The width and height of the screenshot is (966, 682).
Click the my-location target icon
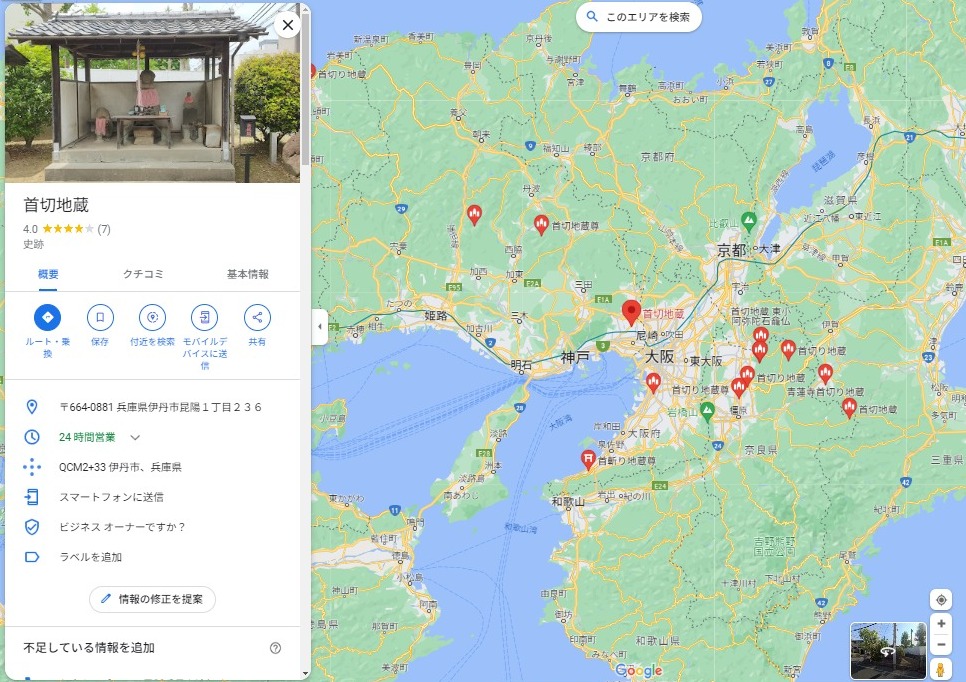pos(941,599)
